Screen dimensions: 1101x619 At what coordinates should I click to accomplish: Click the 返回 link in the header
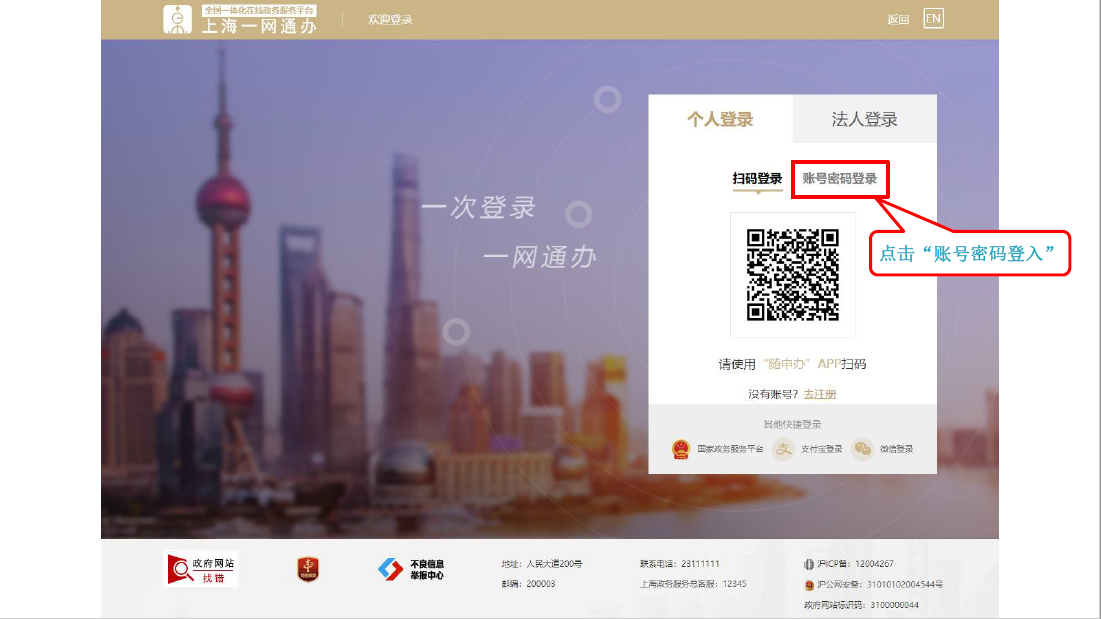[x=897, y=20]
